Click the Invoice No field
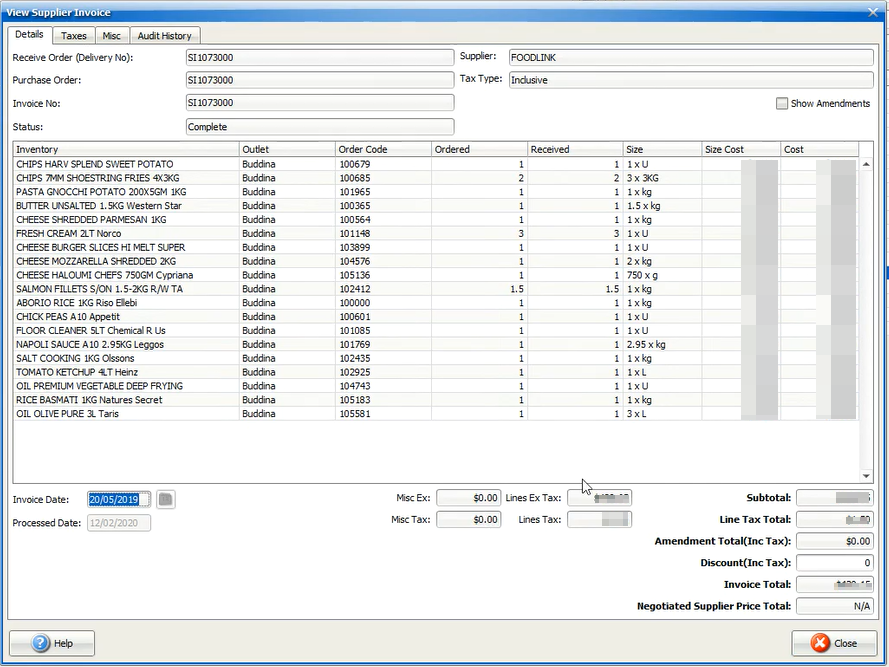Image resolution: width=889 pixels, height=667 pixels. click(320, 103)
